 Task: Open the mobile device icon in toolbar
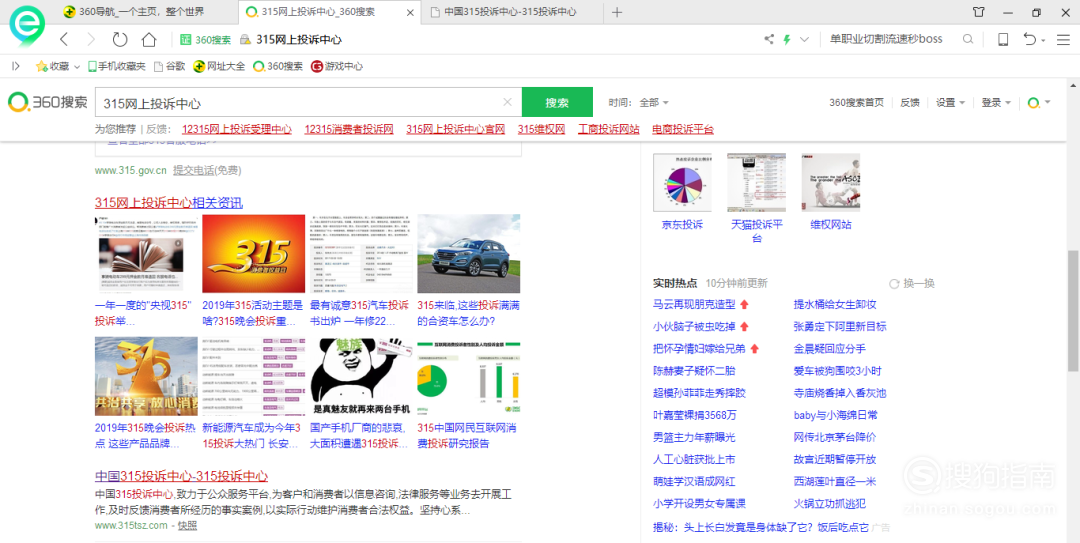click(x=1003, y=39)
